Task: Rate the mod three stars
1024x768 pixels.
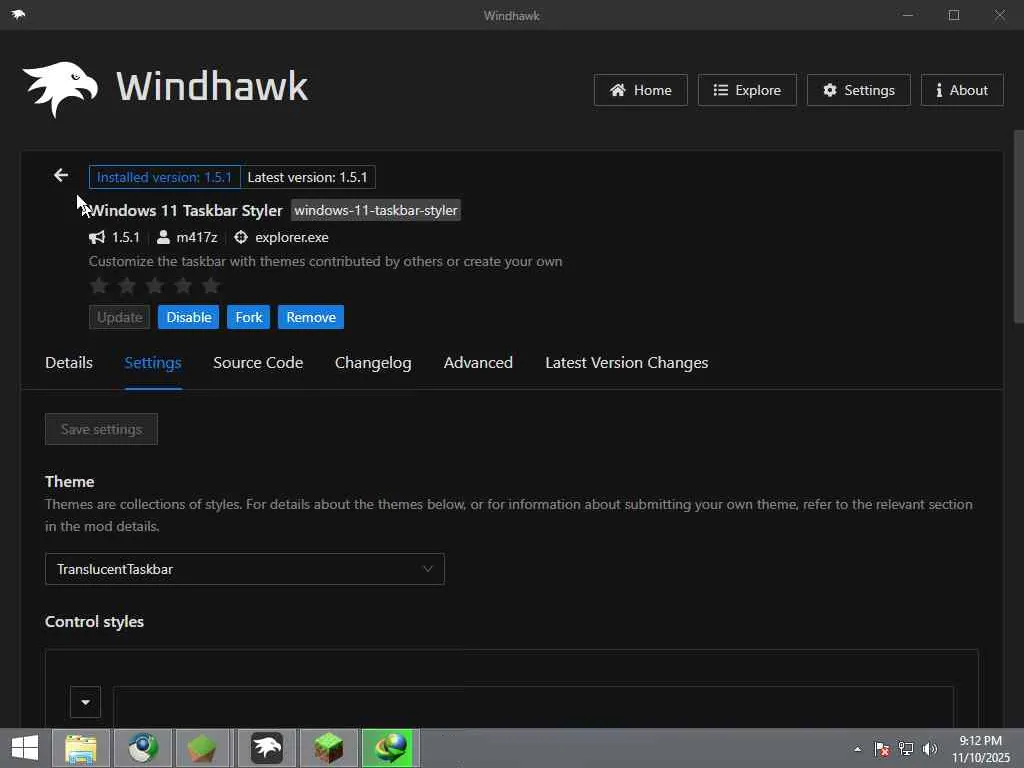Action: [x=155, y=285]
